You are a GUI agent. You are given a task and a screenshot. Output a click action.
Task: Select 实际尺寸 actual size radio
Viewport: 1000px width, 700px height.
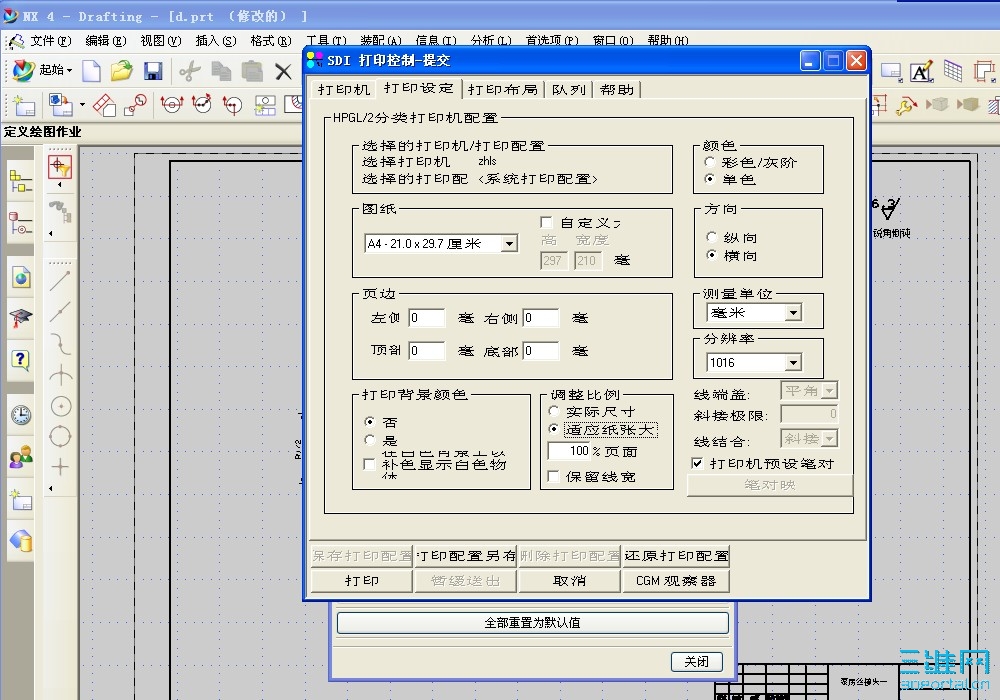(554, 411)
